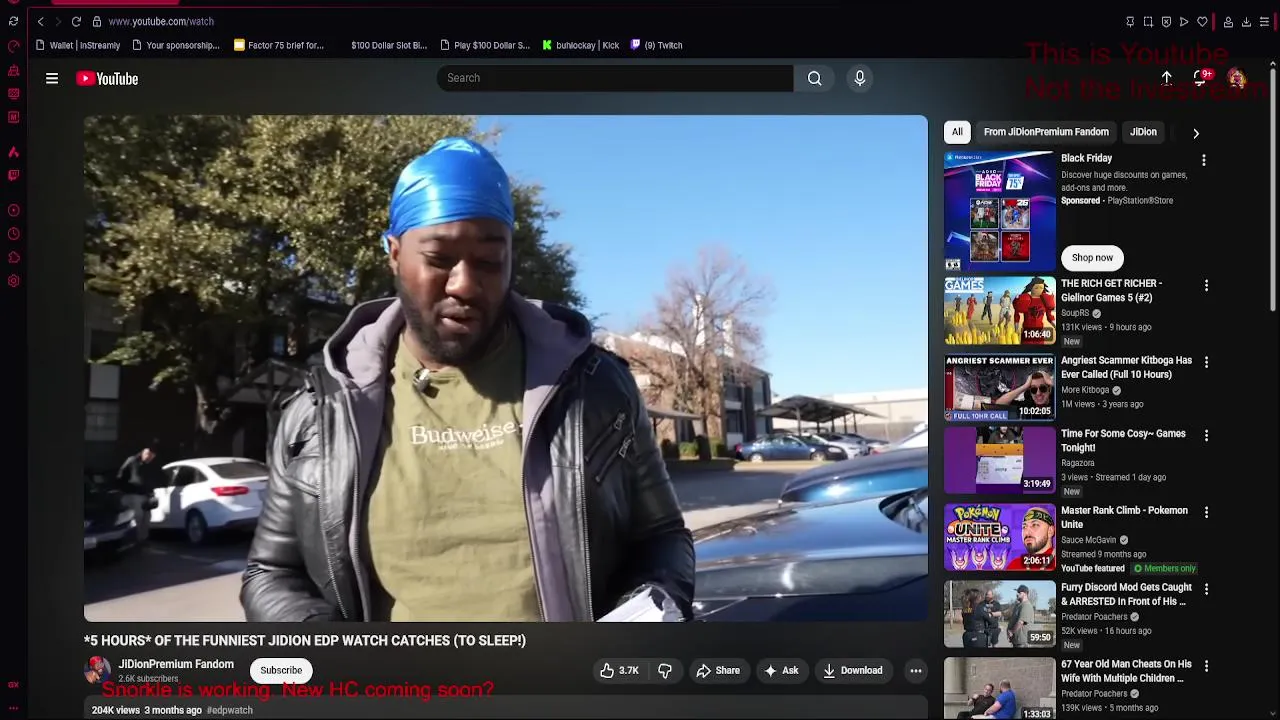Open options for THE RICH GET RICHER video
Screen dimensions: 1280x720
point(1206,286)
